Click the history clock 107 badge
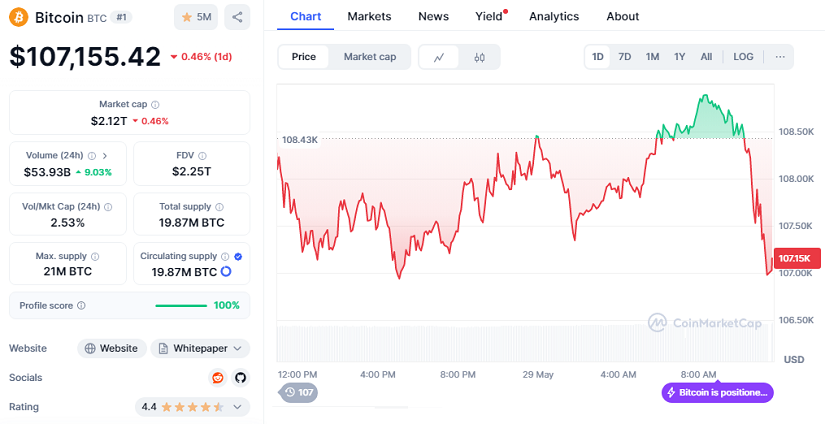The width and height of the screenshot is (825, 424). tap(298, 392)
